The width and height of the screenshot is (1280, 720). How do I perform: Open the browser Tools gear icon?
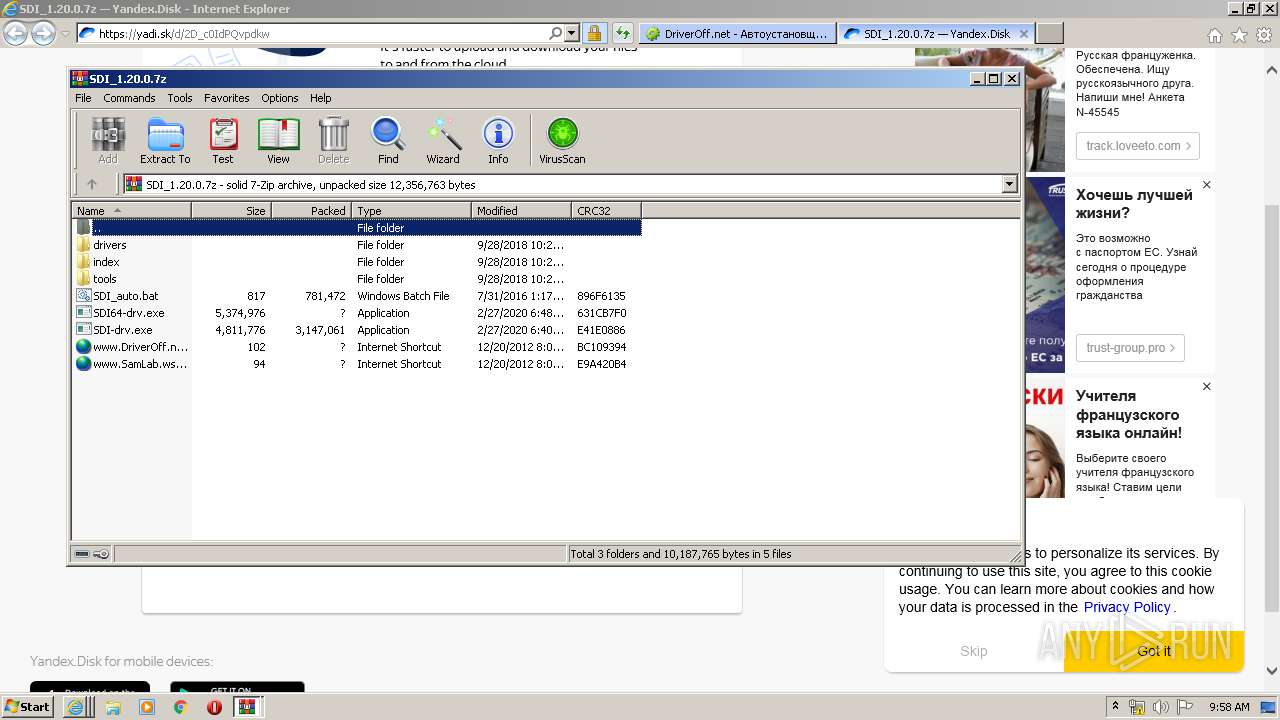tap(1264, 35)
